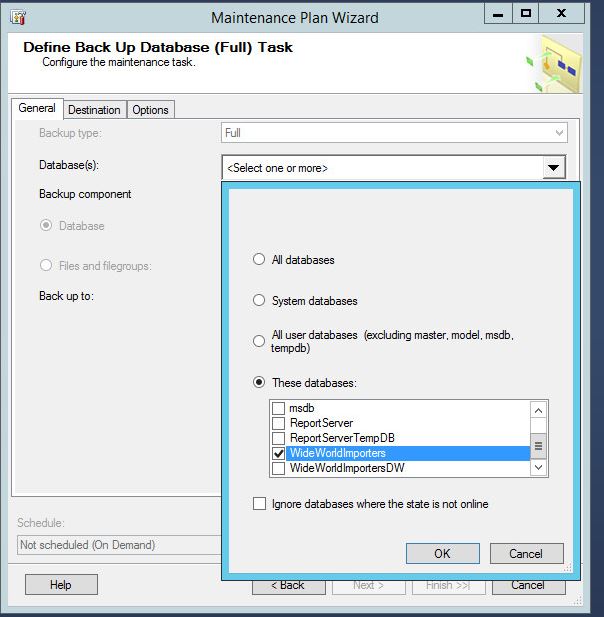Viewport: 604px width, 617px height.
Task: Check the ReportServer database checkbox
Action: 278,424
